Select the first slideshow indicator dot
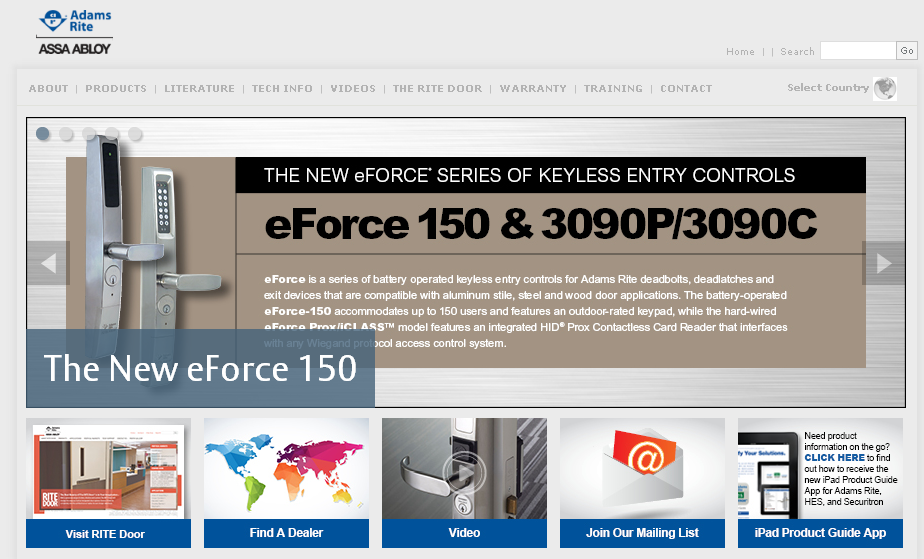 point(43,133)
